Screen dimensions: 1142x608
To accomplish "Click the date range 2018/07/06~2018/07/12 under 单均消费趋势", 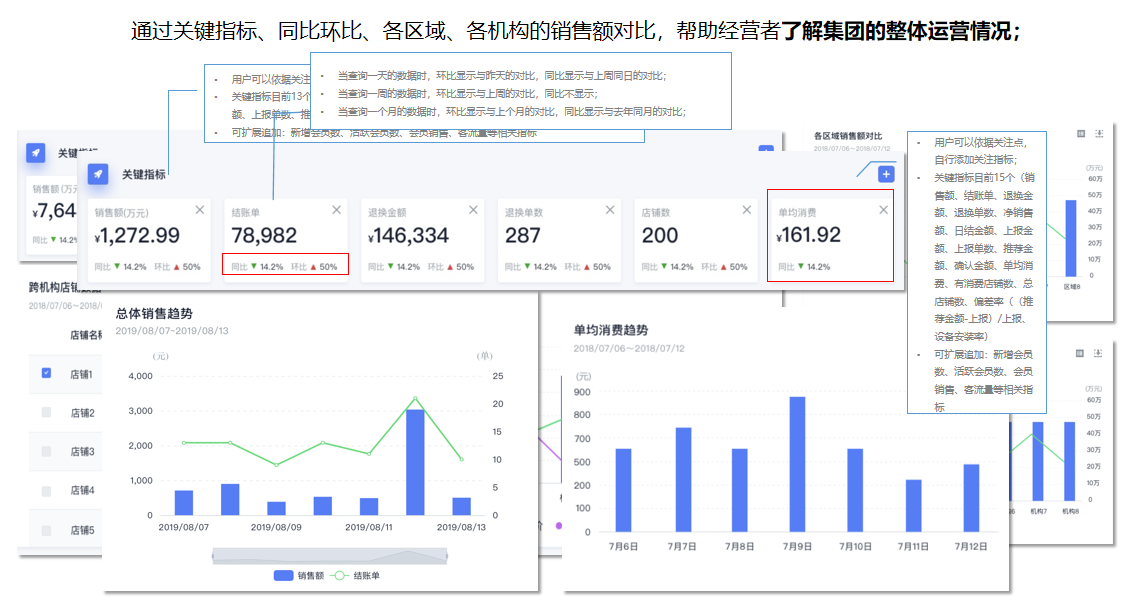I will (x=629, y=349).
